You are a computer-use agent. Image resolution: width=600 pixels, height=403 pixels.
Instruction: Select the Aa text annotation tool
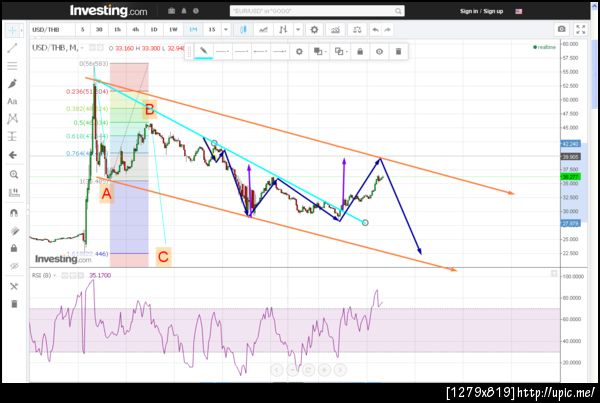tap(12, 101)
